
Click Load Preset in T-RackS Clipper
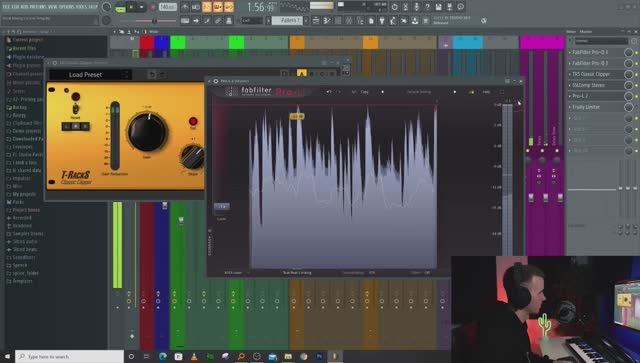click(85, 75)
